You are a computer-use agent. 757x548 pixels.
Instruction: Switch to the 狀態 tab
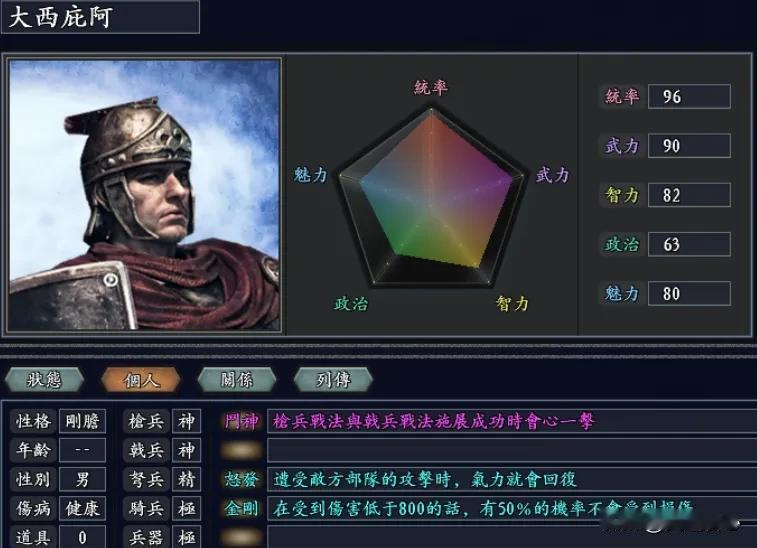(x=44, y=380)
